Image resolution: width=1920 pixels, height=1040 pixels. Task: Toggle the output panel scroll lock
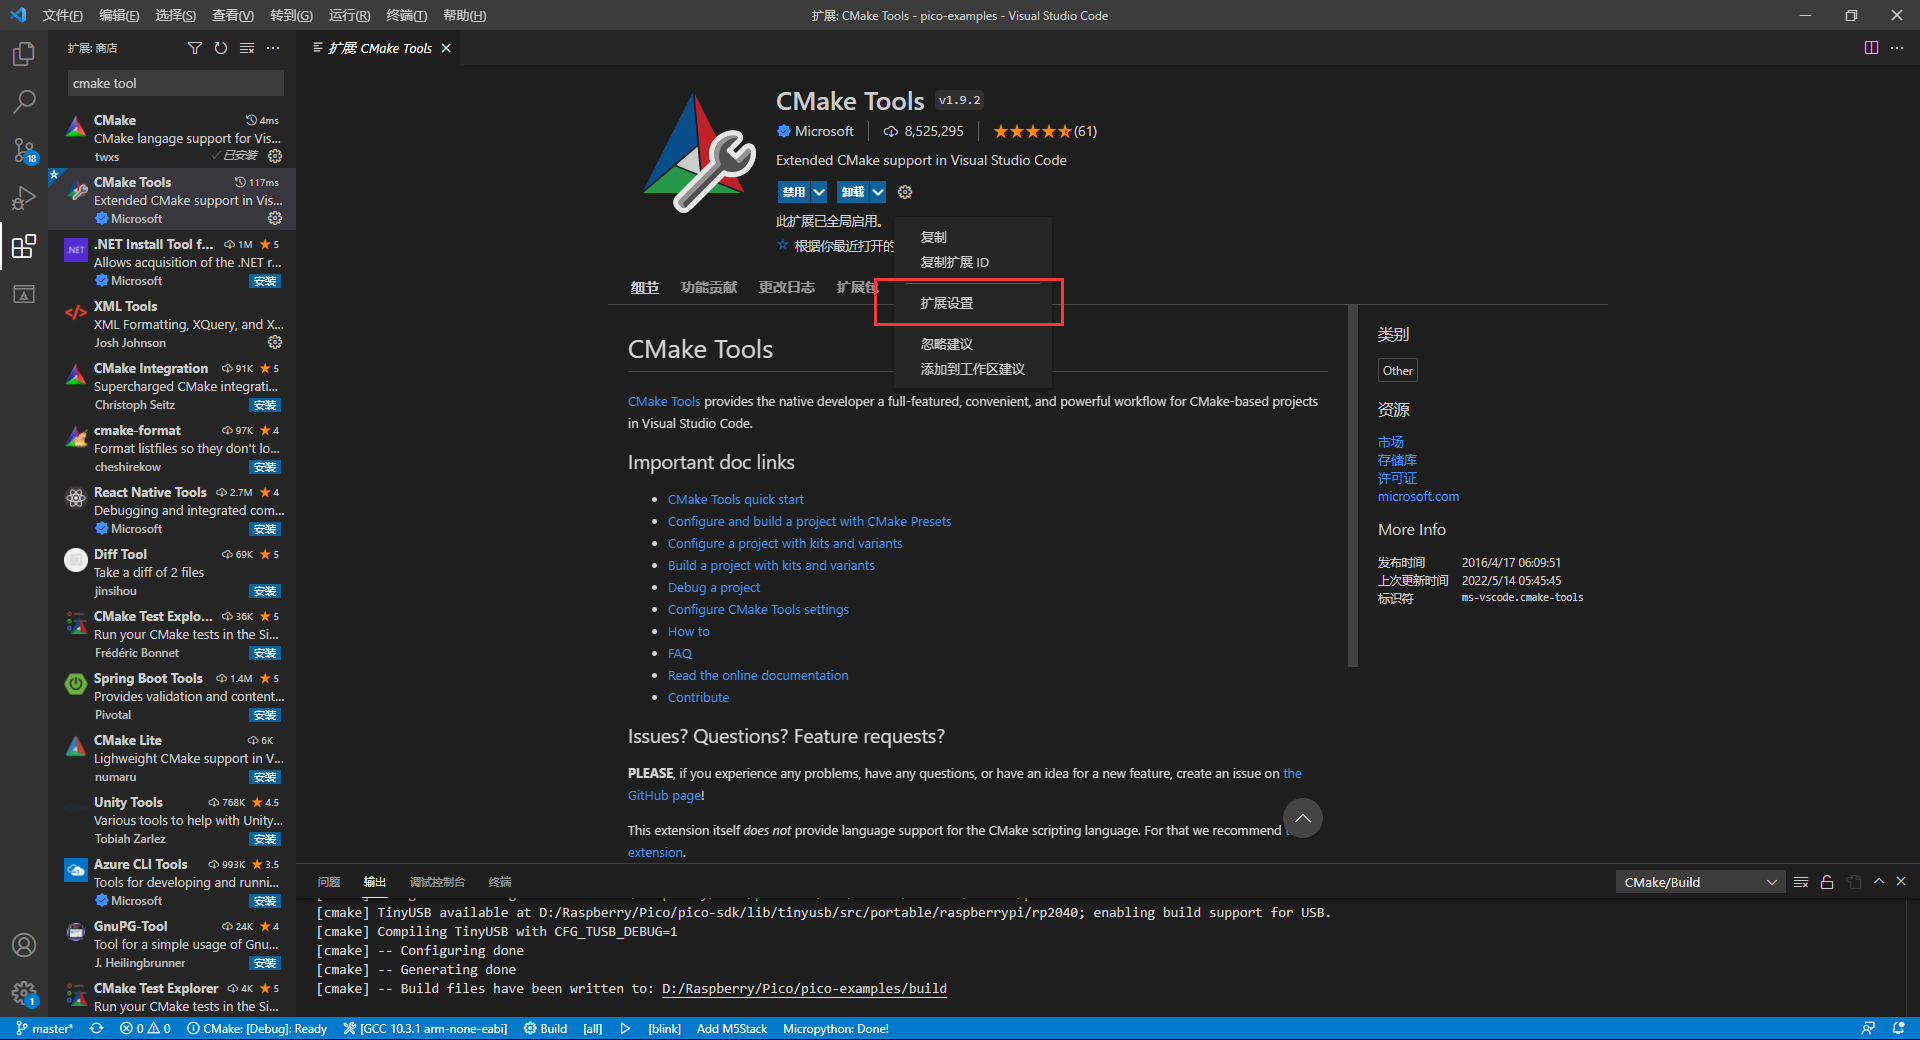tap(1827, 882)
